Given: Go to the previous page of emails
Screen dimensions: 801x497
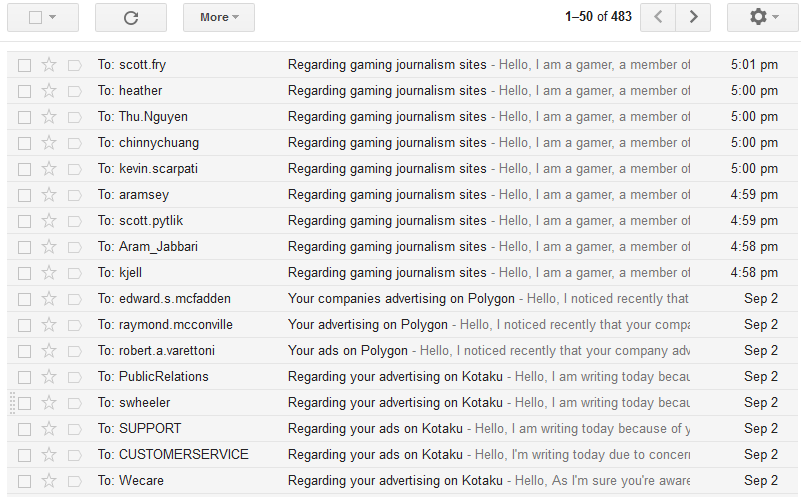Looking at the screenshot, I should 658,17.
